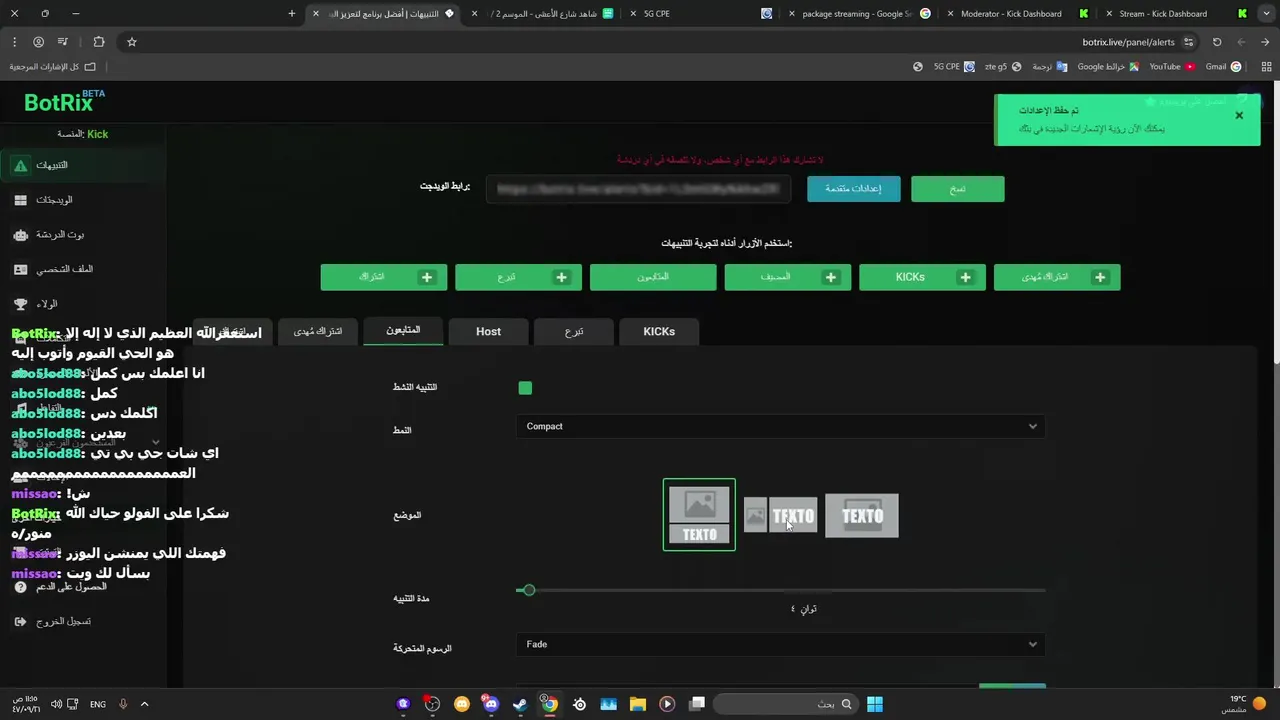Test the المضيف alert button
This screenshot has width=1280, height=720.
pos(788,277)
